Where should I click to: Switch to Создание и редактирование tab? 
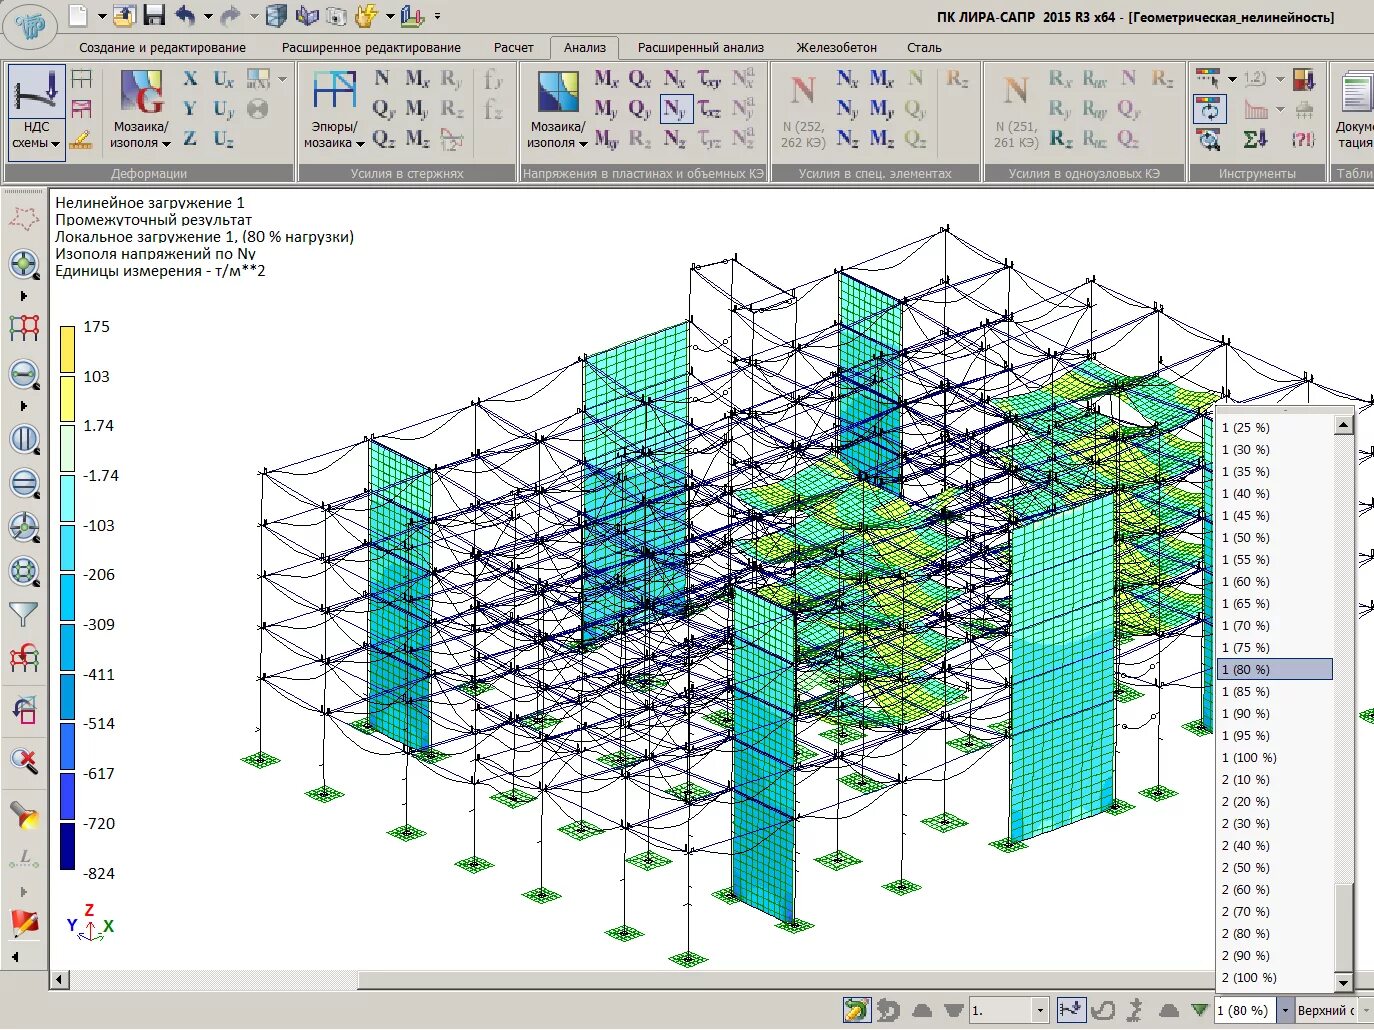[162, 47]
